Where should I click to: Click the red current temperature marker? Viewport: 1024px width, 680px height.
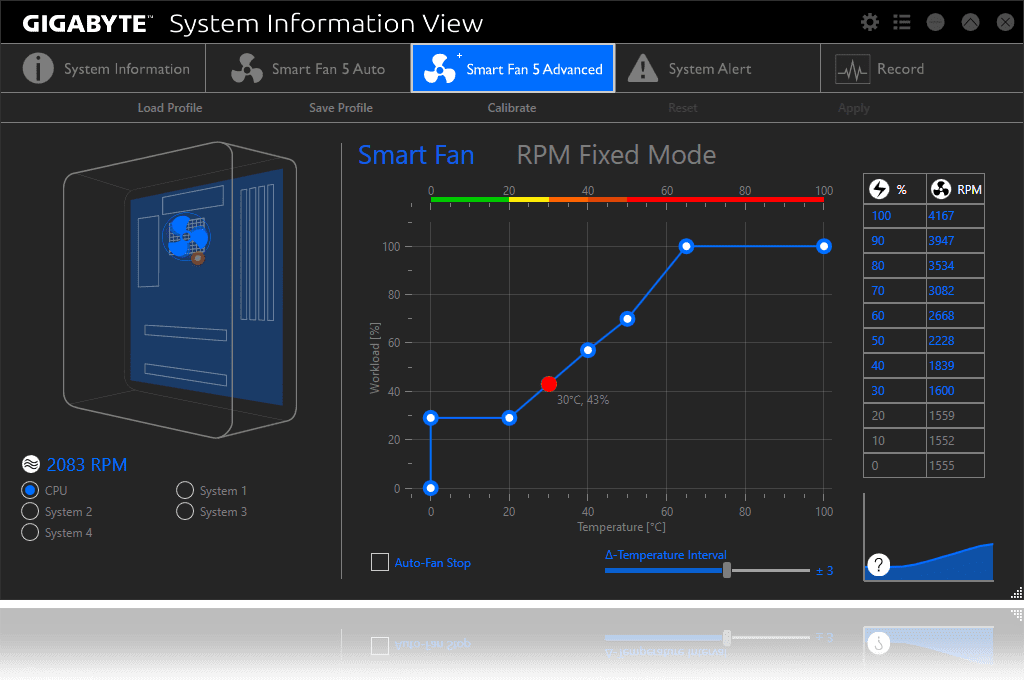tap(549, 384)
